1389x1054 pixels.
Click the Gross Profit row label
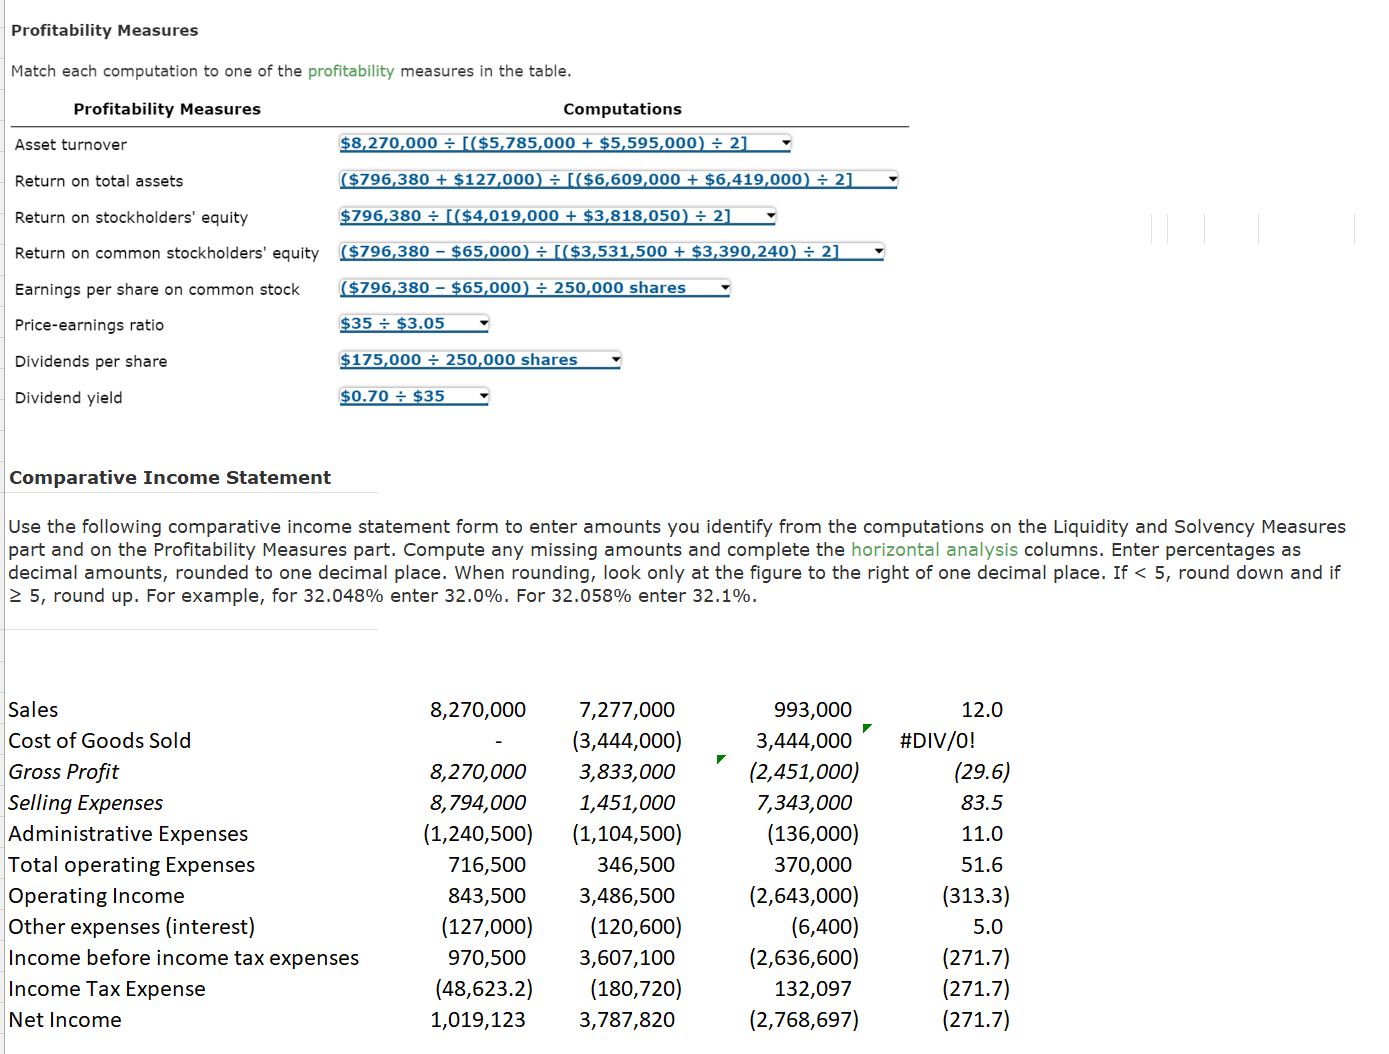(x=64, y=772)
